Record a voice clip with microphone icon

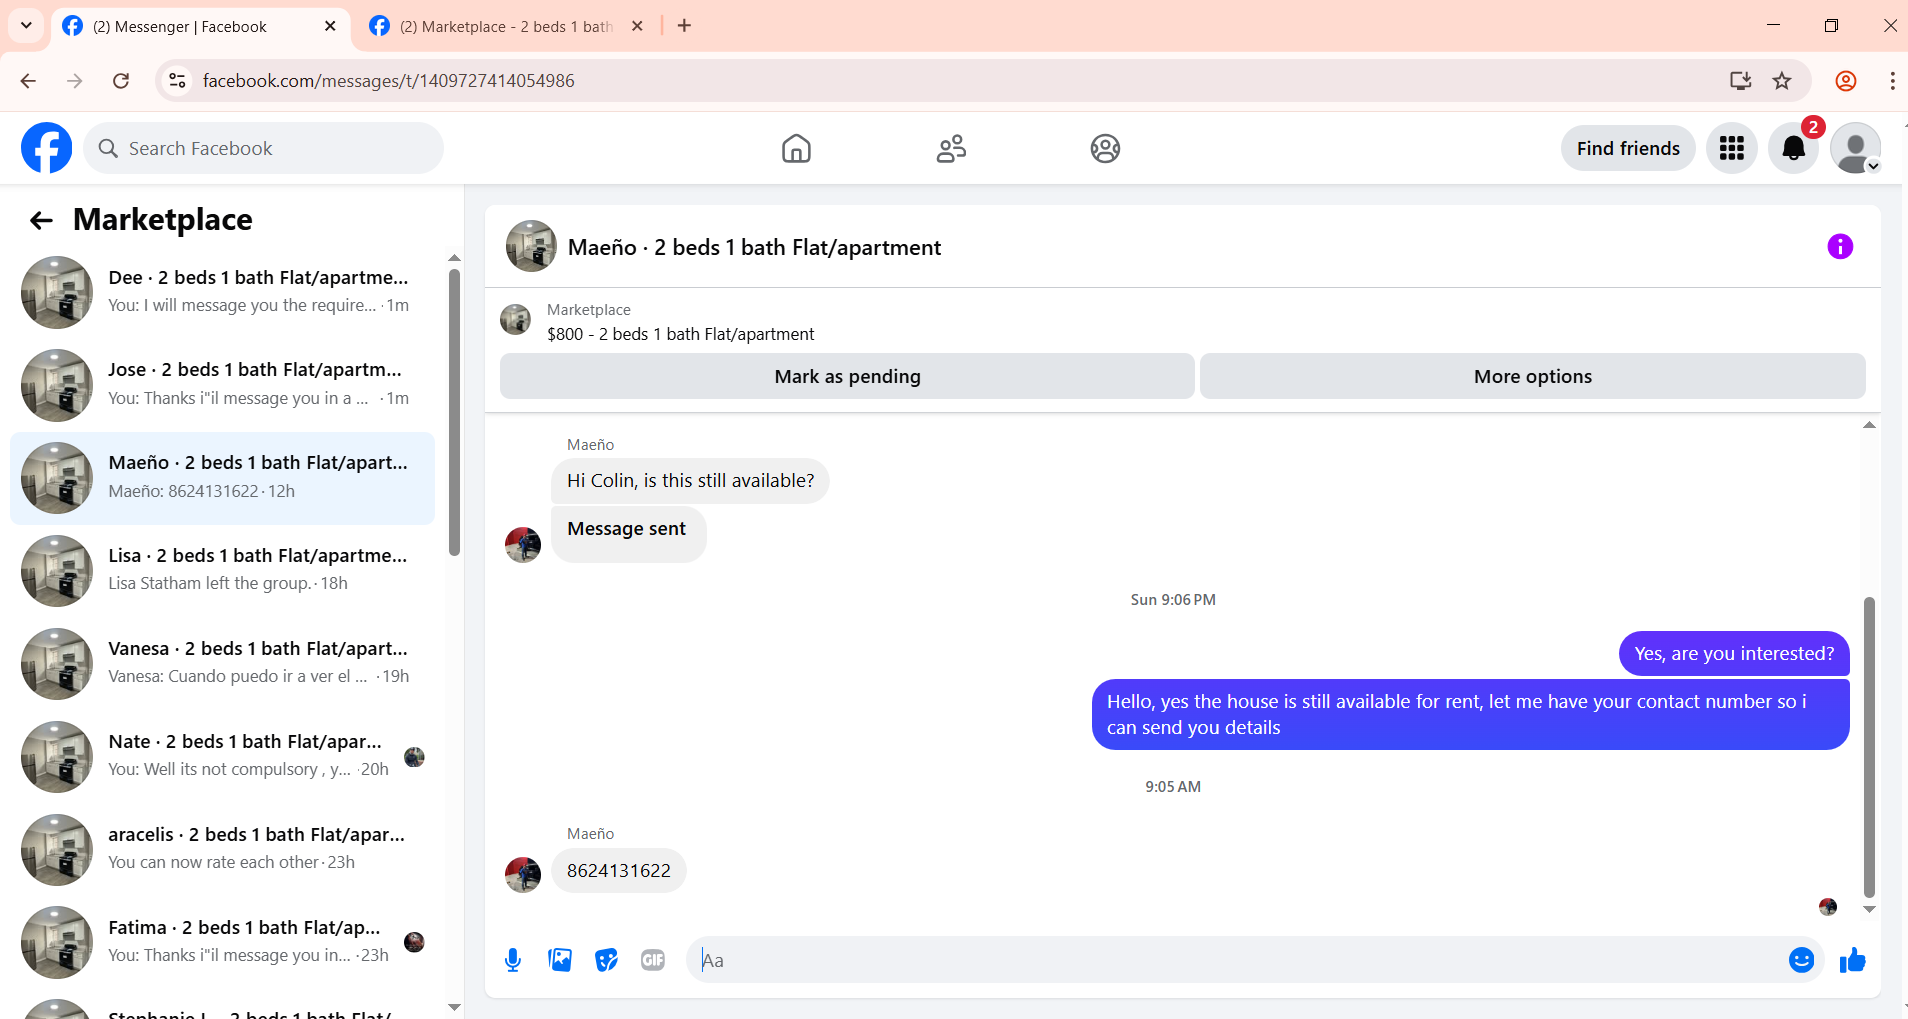[x=513, y=960]
